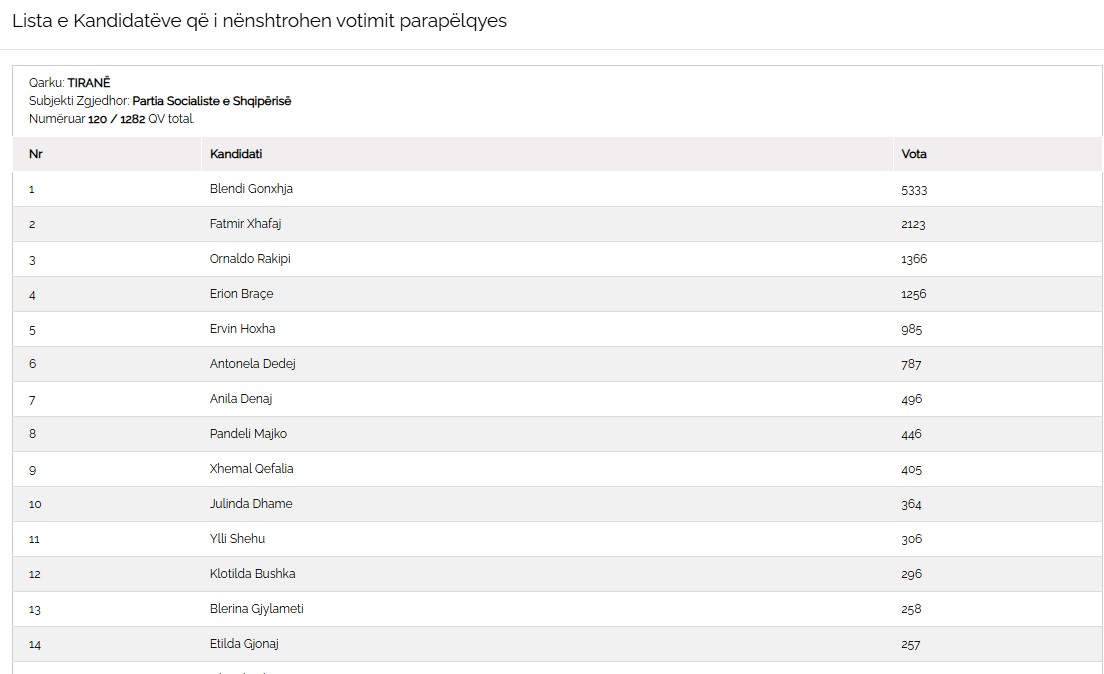
Task: Click on Erion Braçe's row
Action: point(558,294)
